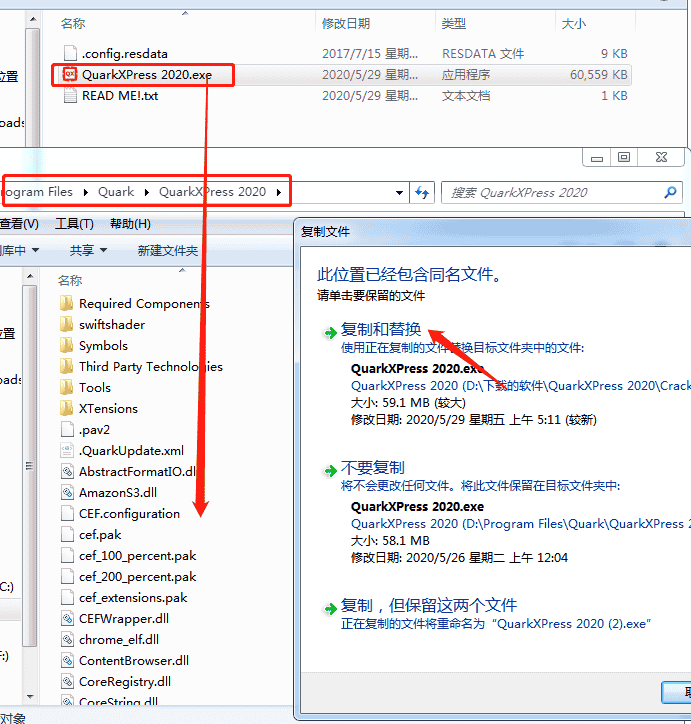Click the QuarkXPress 2020 breadcrumb segment
This screenshot has height=724, width=691.
pos(212,192)
